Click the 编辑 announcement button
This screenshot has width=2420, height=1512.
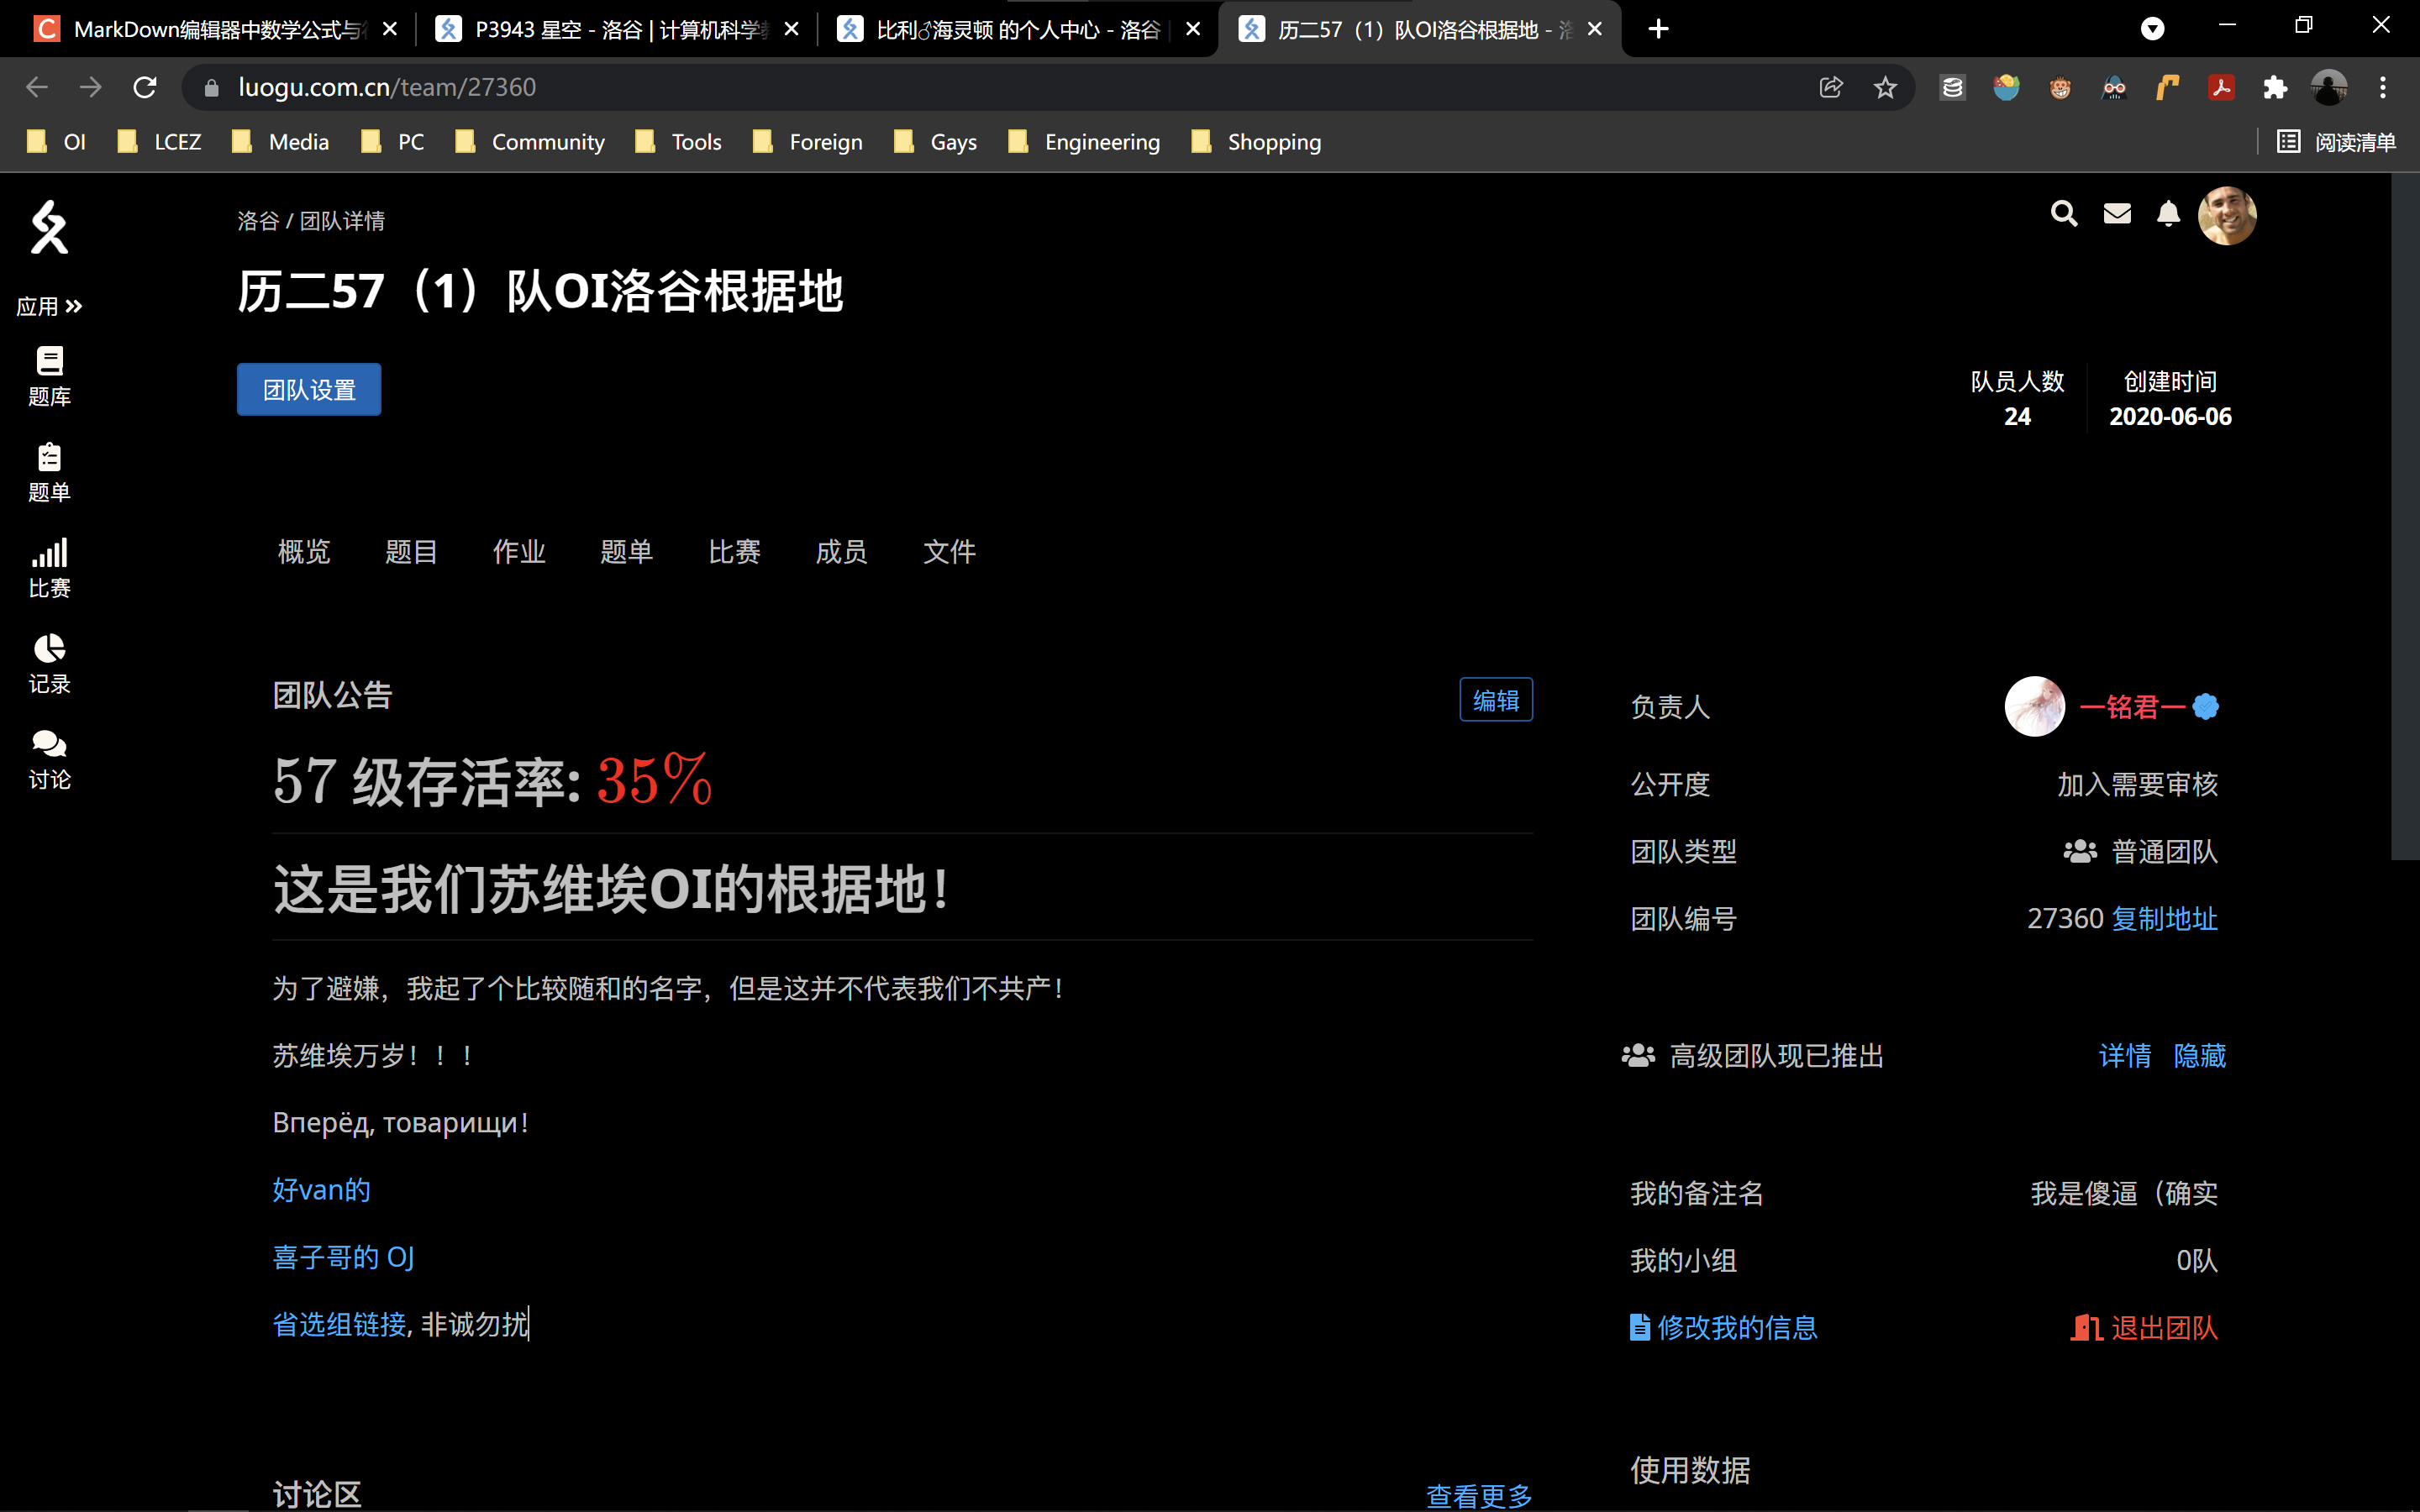(x=1496, y=700)
